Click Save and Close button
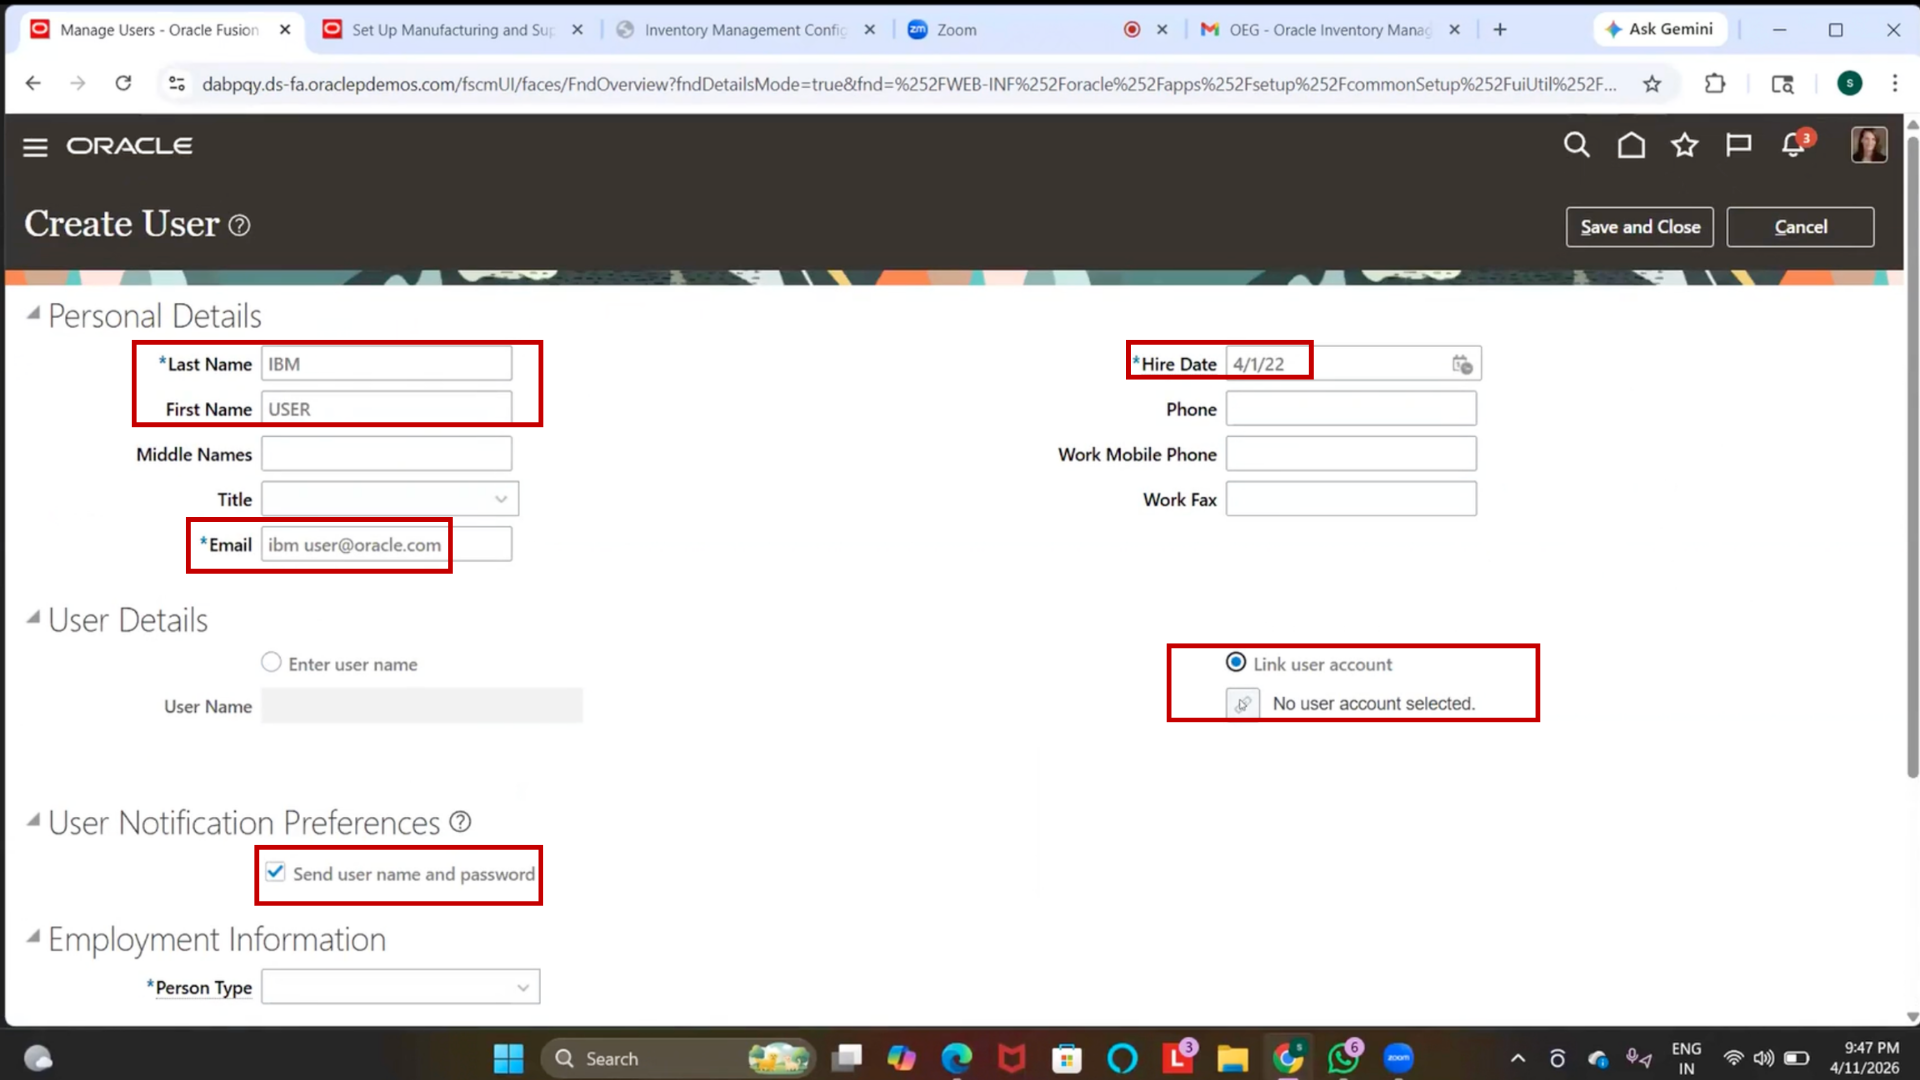The image size is (1920, 1080). pos(1640,227)
